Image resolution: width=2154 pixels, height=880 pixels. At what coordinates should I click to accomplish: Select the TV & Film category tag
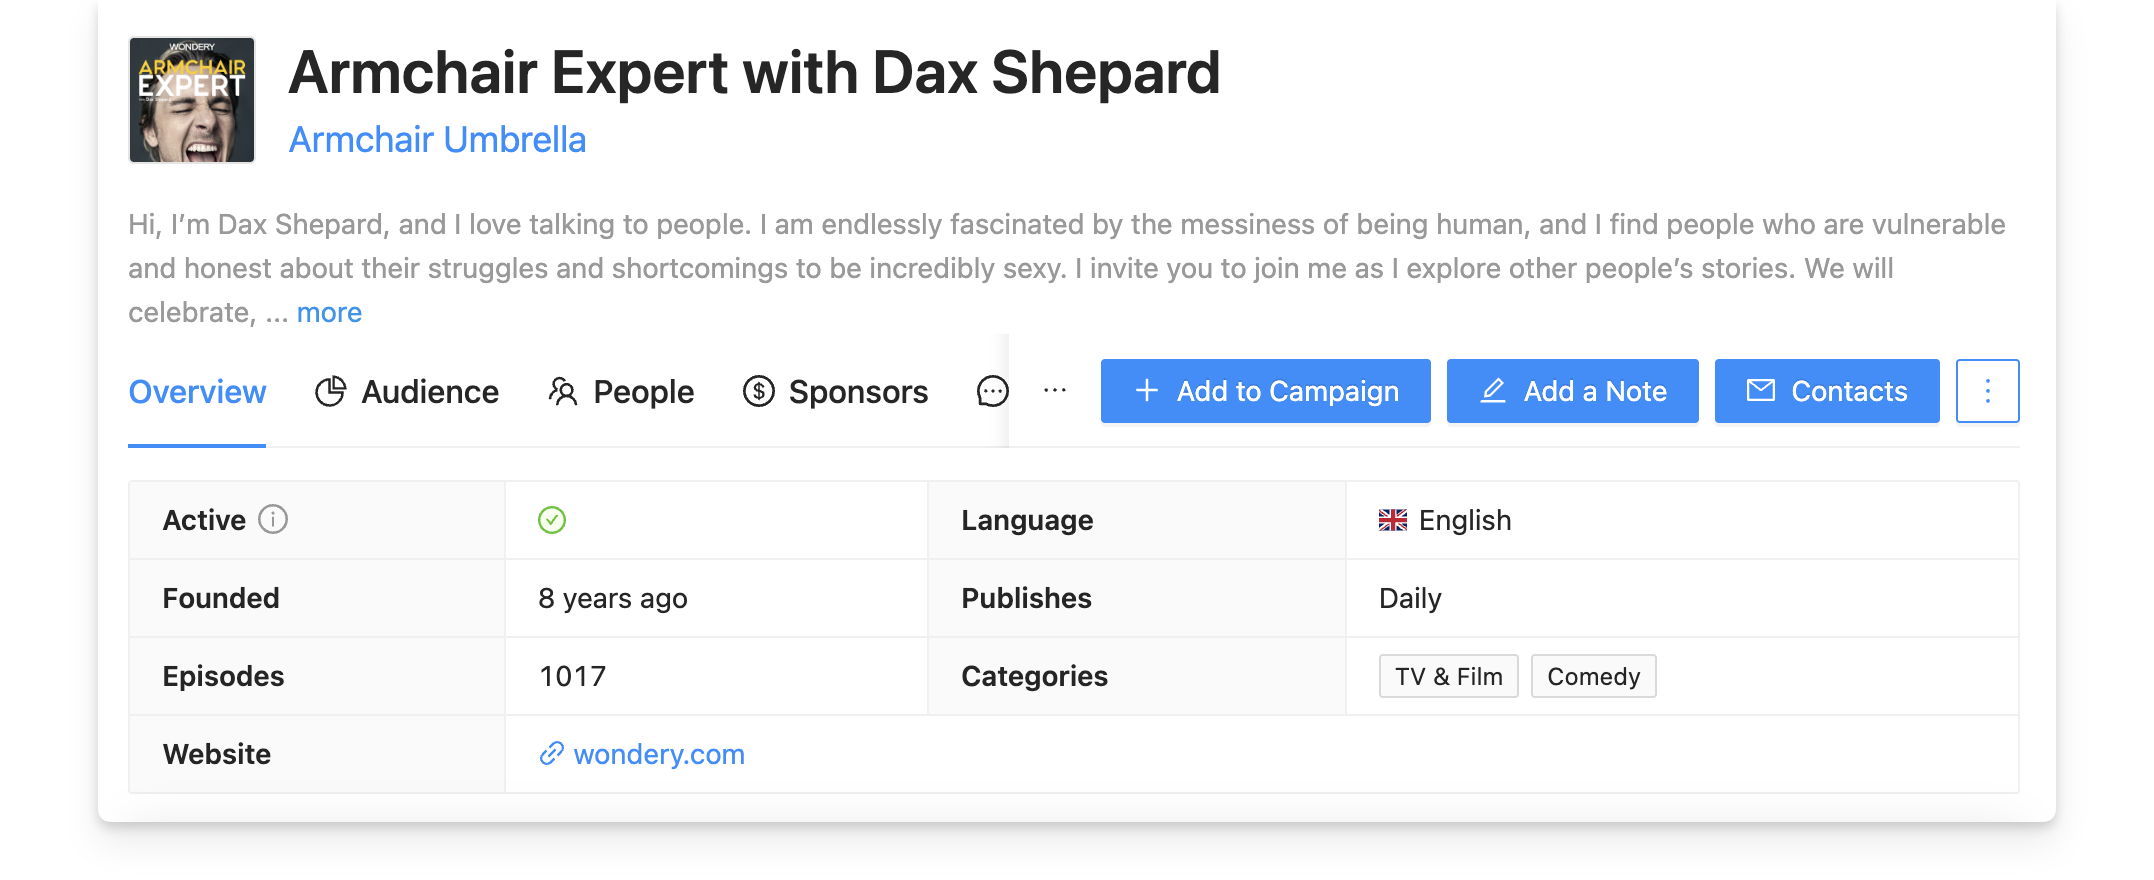click(x=1448, y=677)
